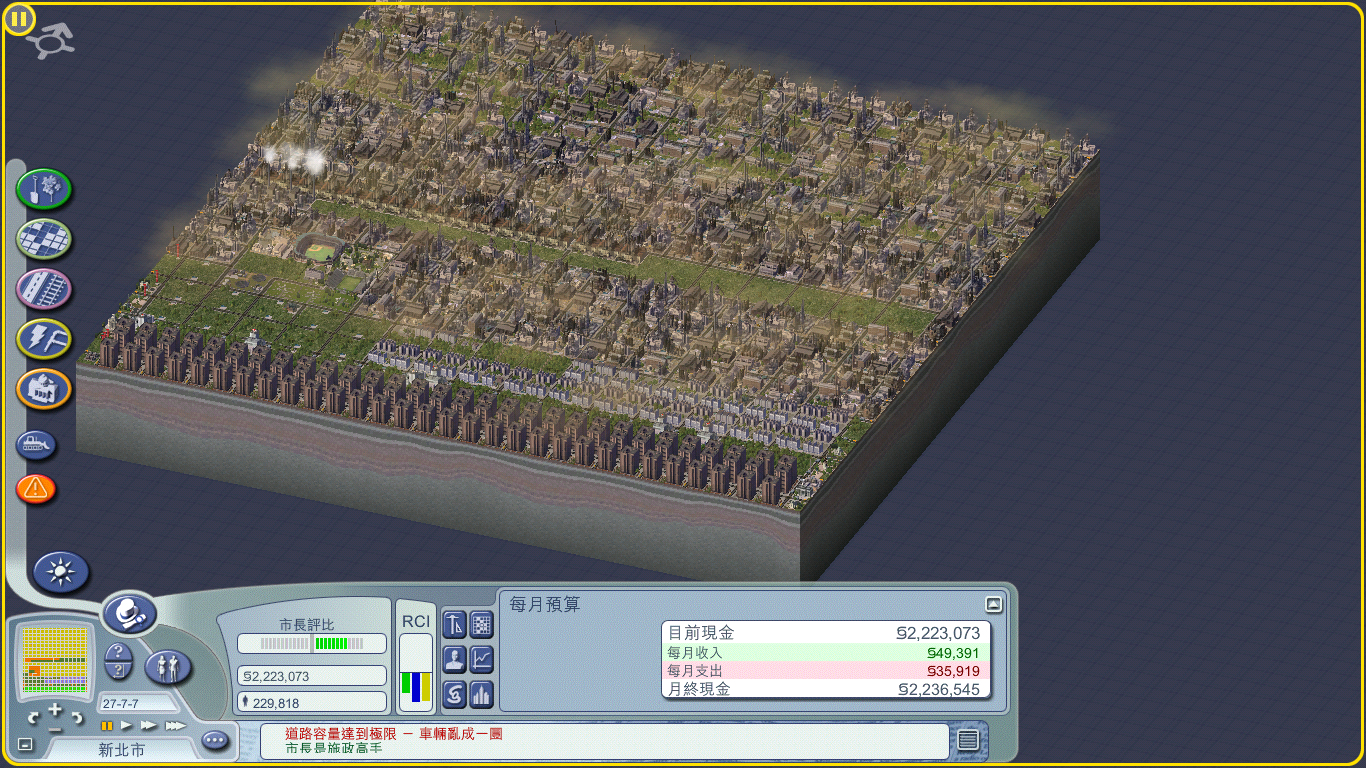Viewport: 1366px width, 768px height.
Task: Open the ordinances panel with the drafting tools icon
Action: coord(454,625)
